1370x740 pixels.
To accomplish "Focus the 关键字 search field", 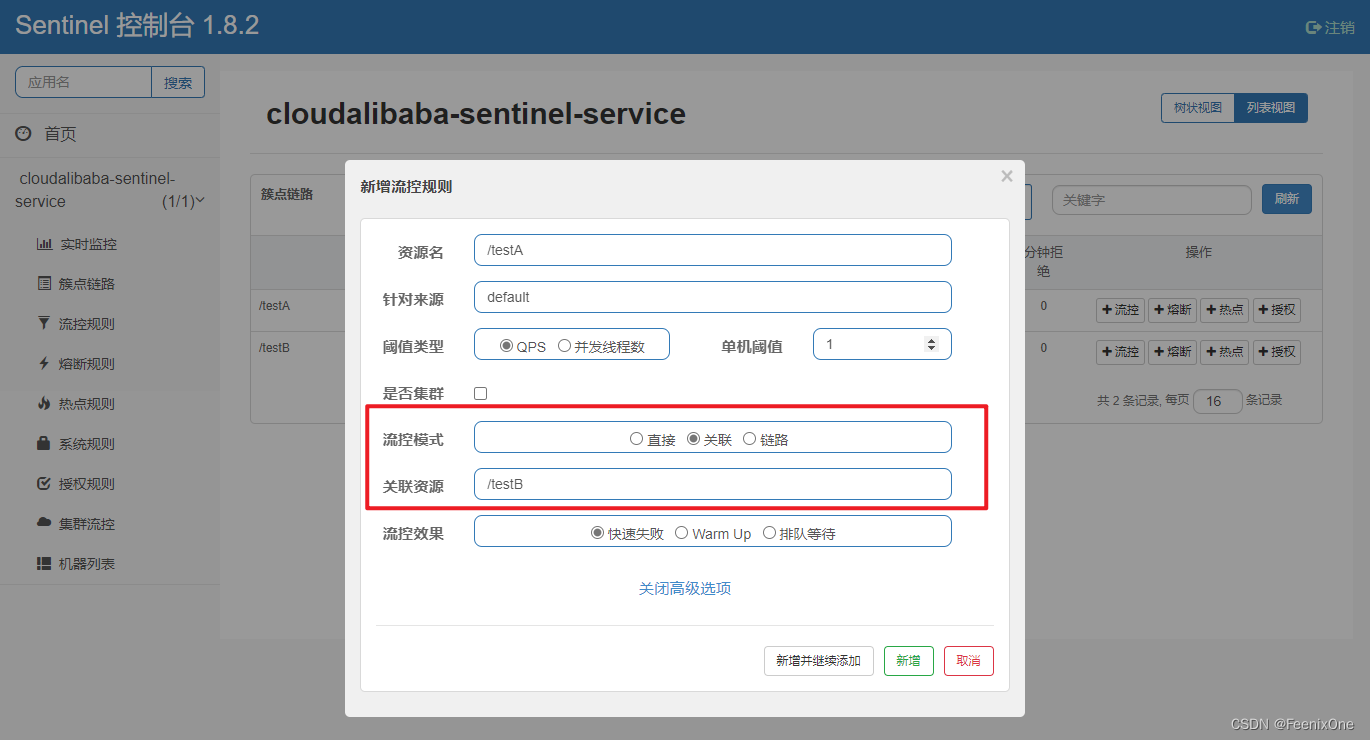I will point(1151,200).
